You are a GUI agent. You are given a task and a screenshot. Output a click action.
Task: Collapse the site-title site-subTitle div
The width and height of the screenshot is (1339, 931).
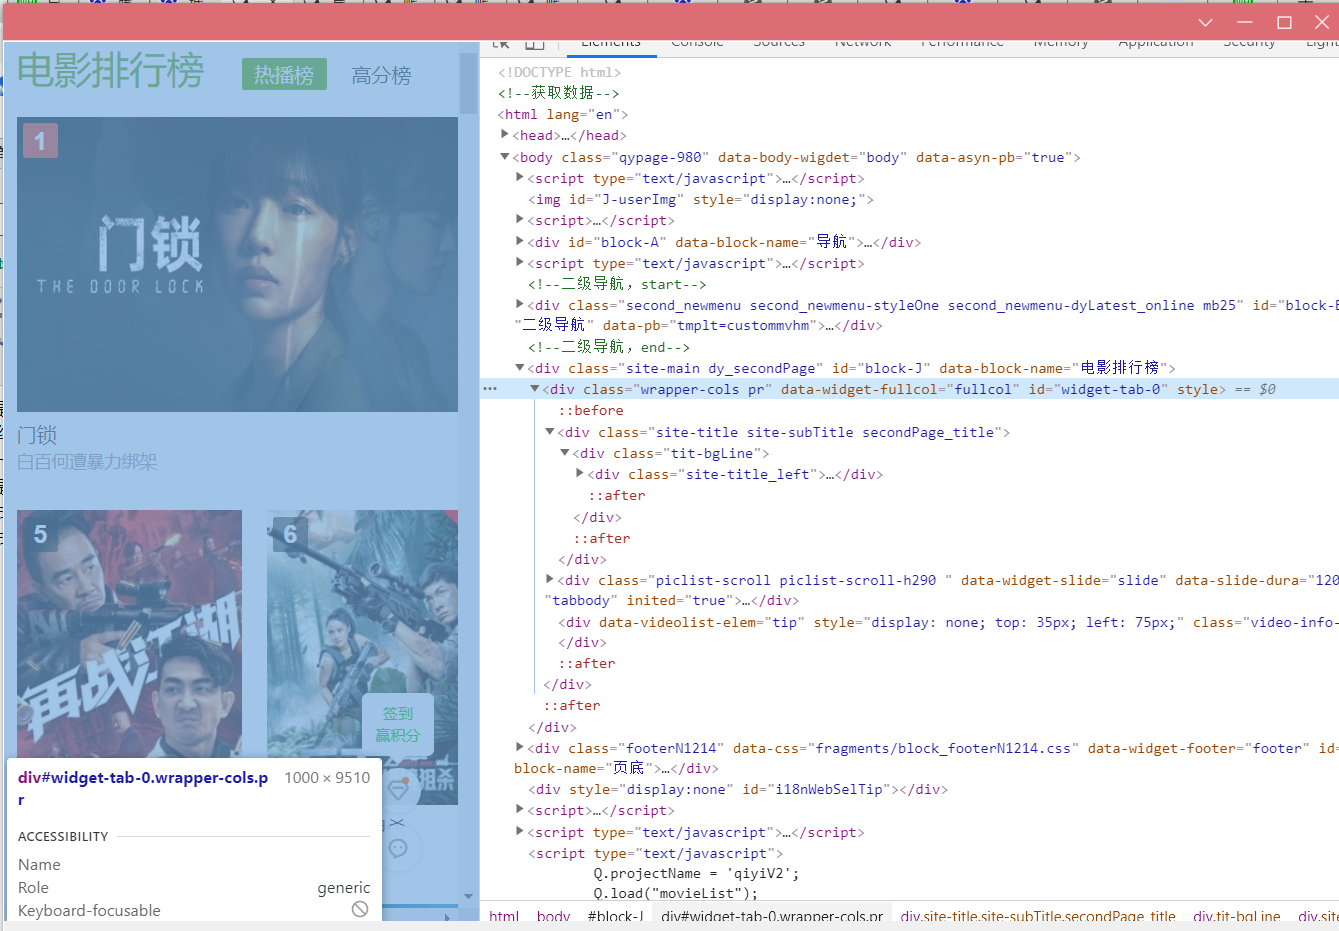tap(550, 431)
